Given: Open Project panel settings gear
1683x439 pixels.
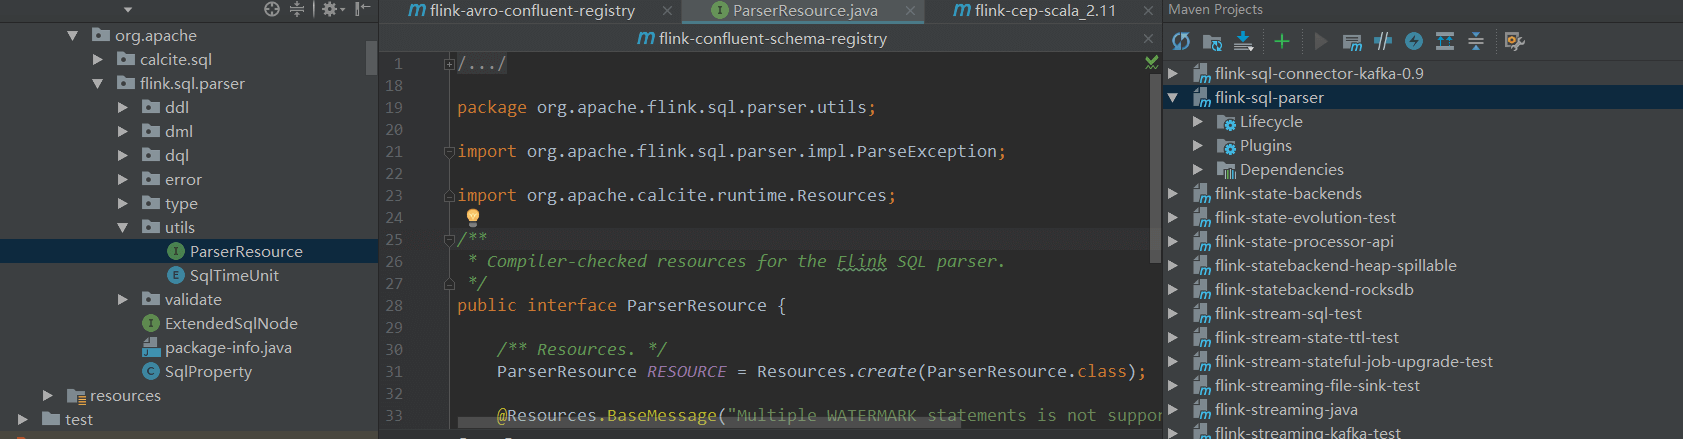Looking at the screenshot, I should click(x=332, y=9).
